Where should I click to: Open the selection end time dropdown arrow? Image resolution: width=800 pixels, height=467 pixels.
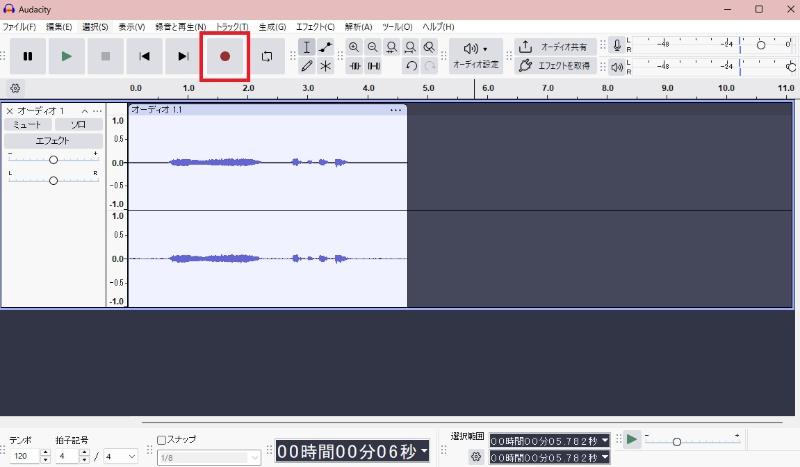[x=605, y=457]
